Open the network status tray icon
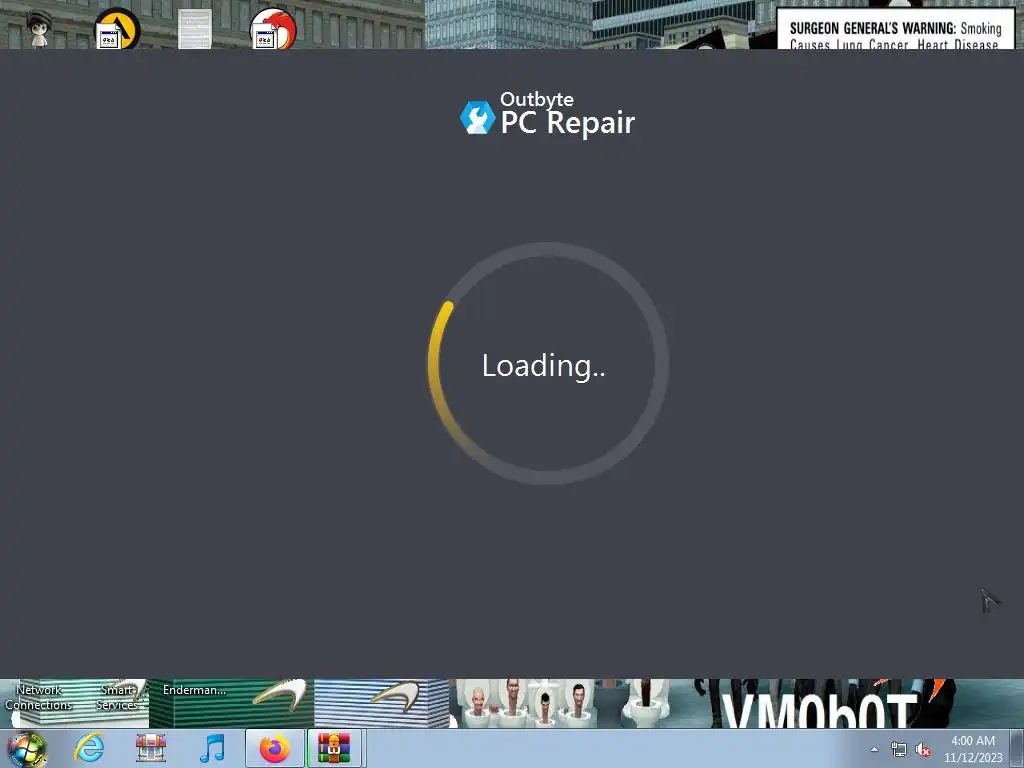 point(899,750)
